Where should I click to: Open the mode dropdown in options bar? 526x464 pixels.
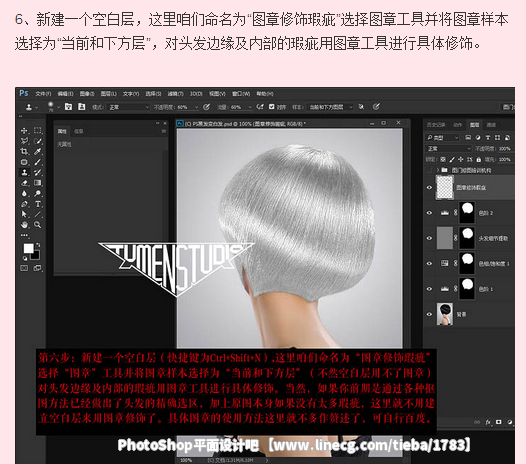128,107
